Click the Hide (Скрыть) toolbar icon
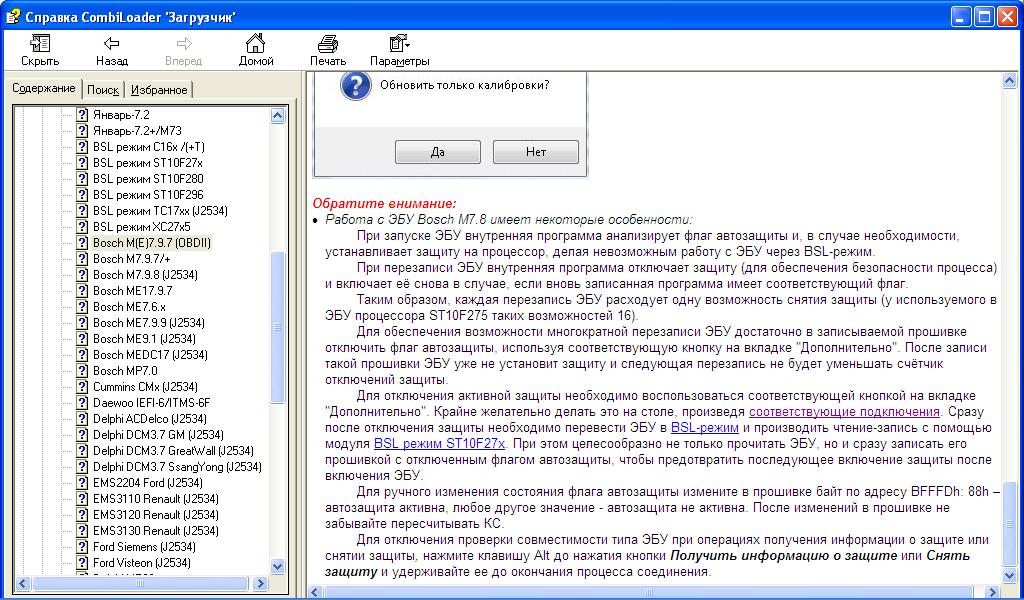 point(40,44)
